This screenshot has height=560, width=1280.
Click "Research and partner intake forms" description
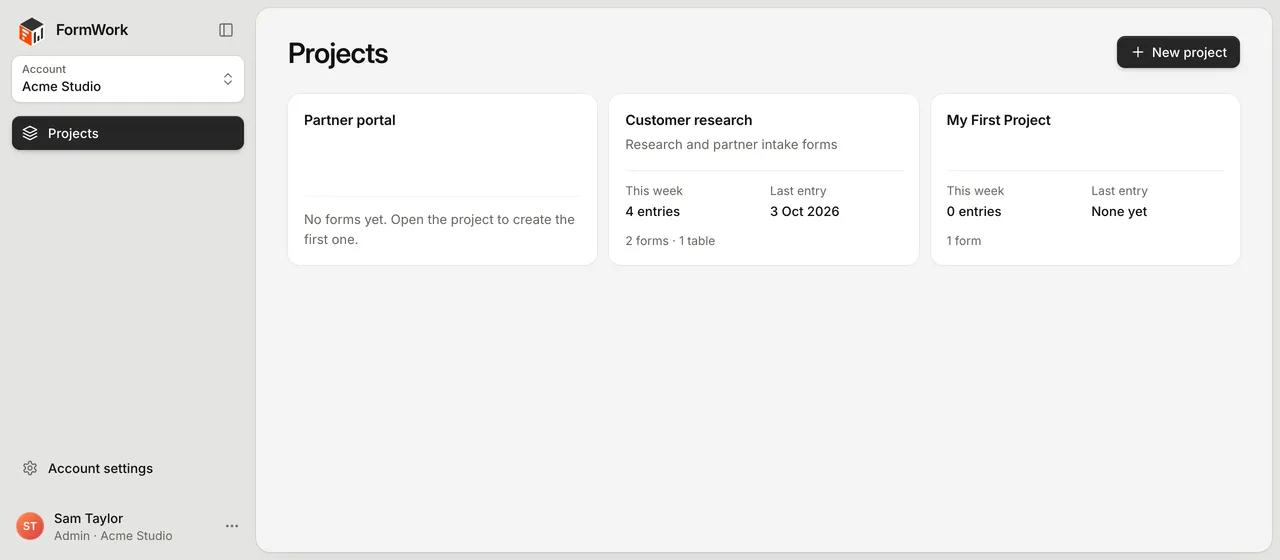point(731,144)
